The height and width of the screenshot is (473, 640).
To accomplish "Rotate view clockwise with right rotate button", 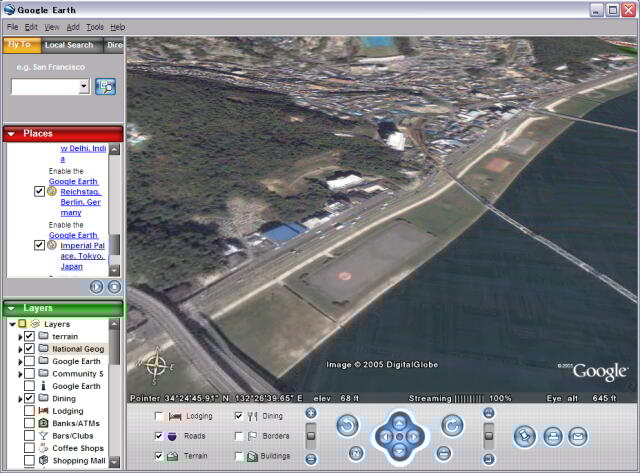I will pos(451,427).
